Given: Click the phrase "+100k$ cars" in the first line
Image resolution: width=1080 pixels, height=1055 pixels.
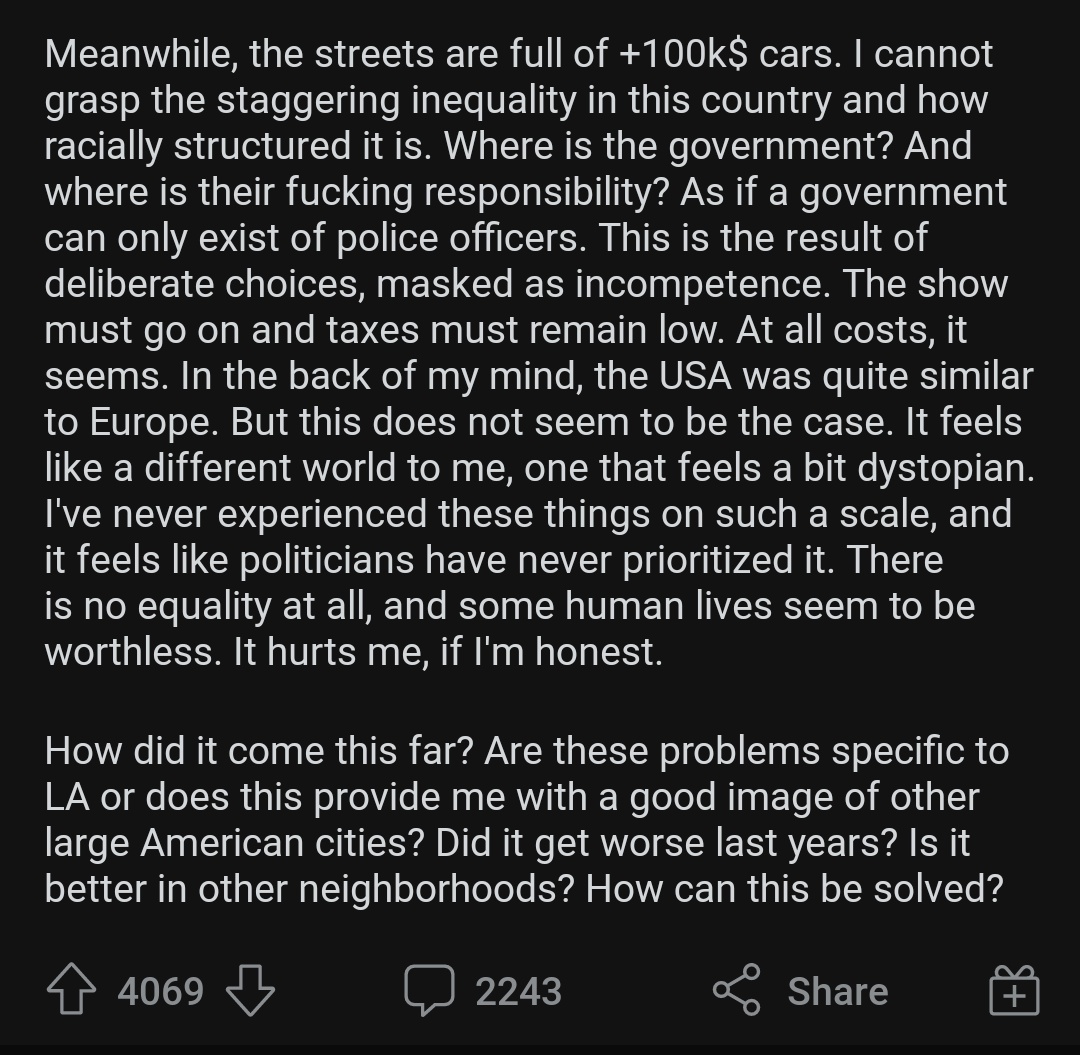Looking at the screenshot, I should click(729, 54).
